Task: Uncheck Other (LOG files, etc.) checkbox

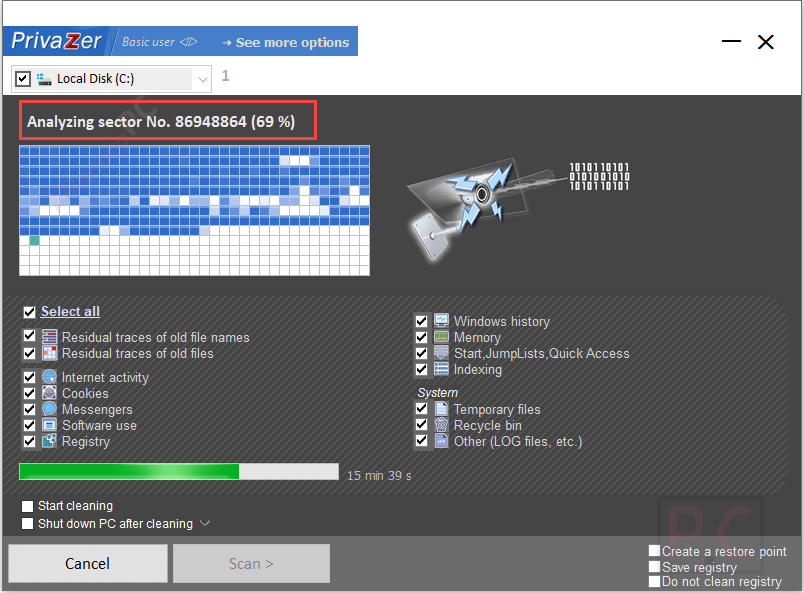Action: point(421,441)
